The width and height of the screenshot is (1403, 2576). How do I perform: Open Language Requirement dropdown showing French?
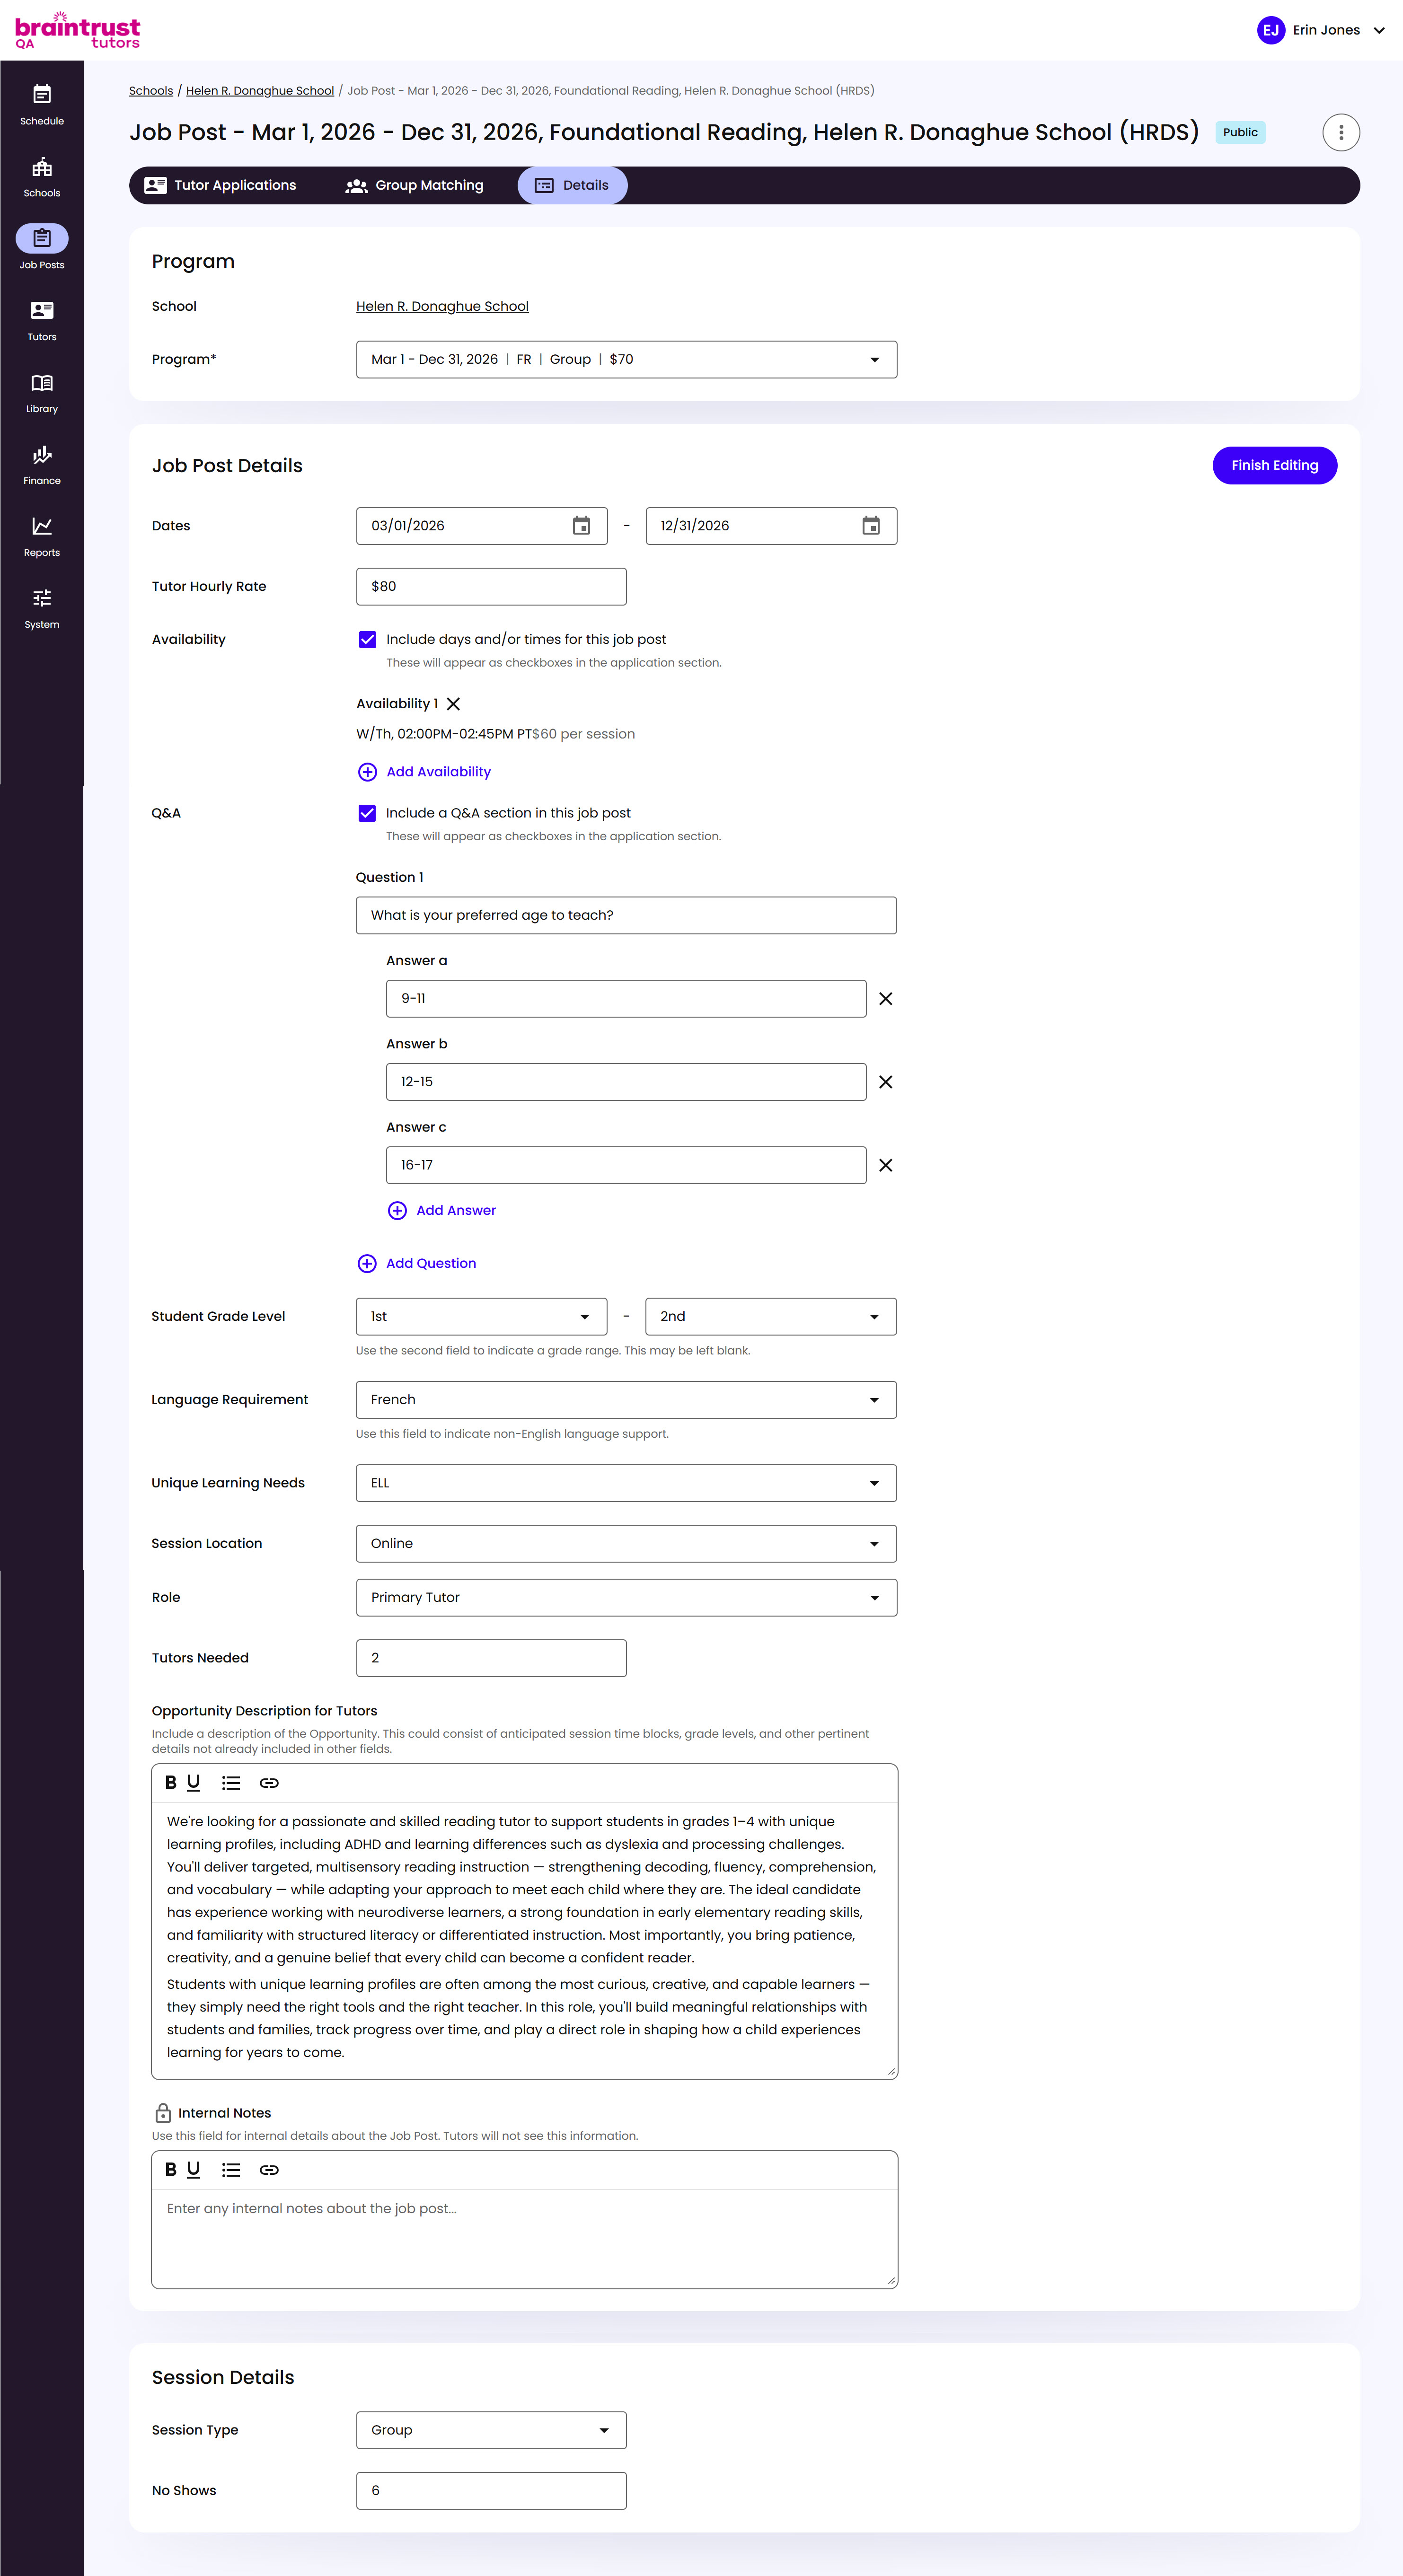[x=626, y=1400]
